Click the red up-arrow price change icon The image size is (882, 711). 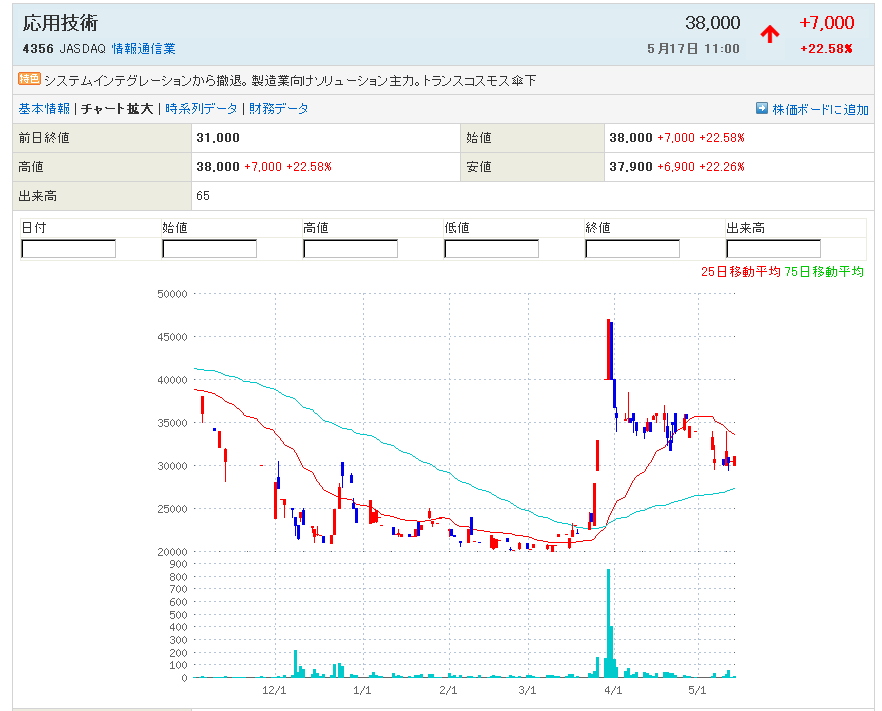(x=769, y=34)
